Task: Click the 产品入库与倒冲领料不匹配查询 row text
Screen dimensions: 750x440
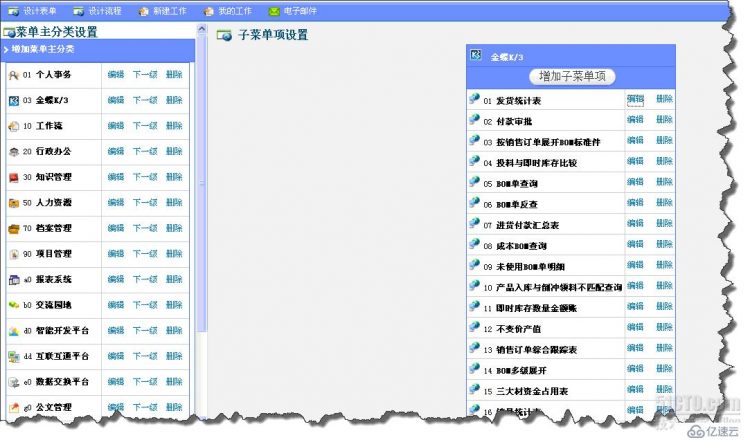Action: [559, 287]
